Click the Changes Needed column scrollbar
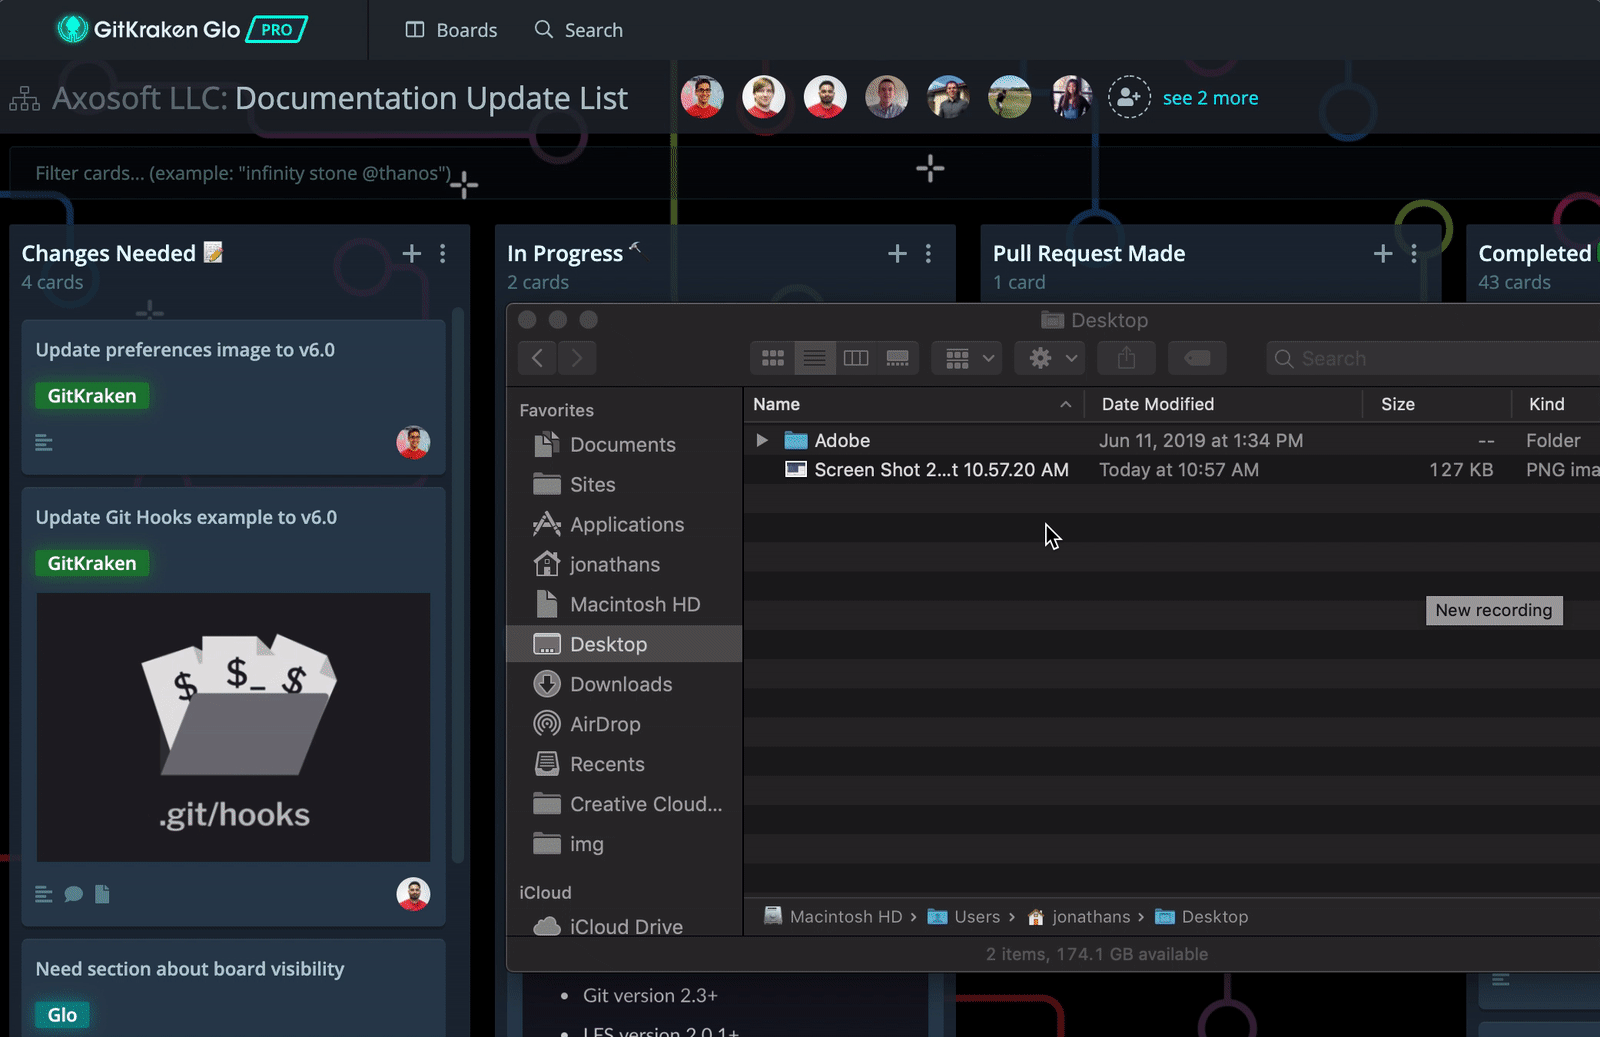This screenshot has height=1037, width=1600. pyautogui.click(x=459, y=585)
